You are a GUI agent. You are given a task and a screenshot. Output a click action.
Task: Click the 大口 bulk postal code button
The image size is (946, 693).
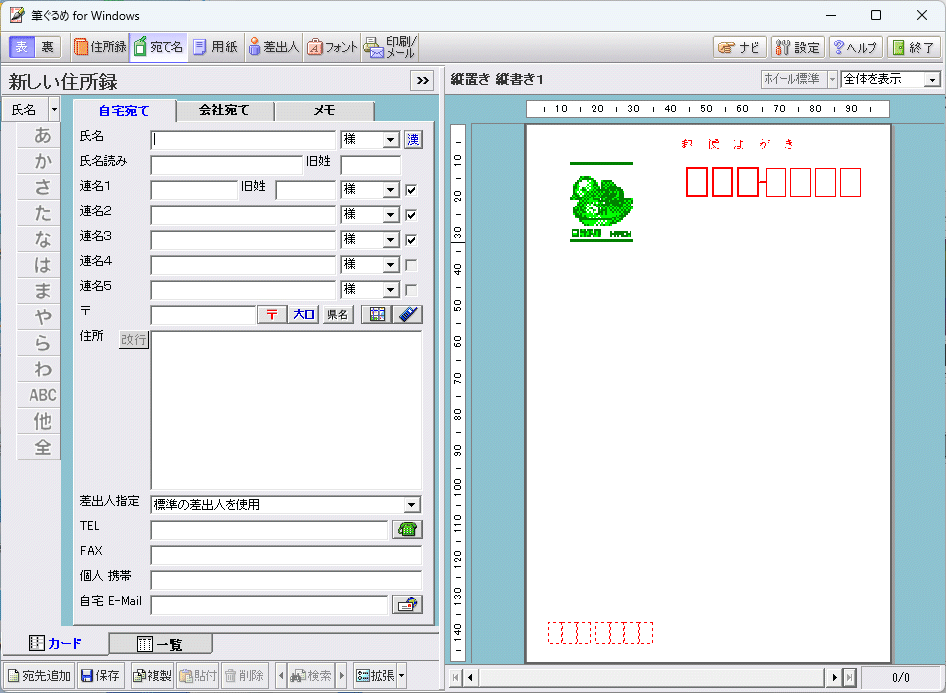click(x=304, y=314)
